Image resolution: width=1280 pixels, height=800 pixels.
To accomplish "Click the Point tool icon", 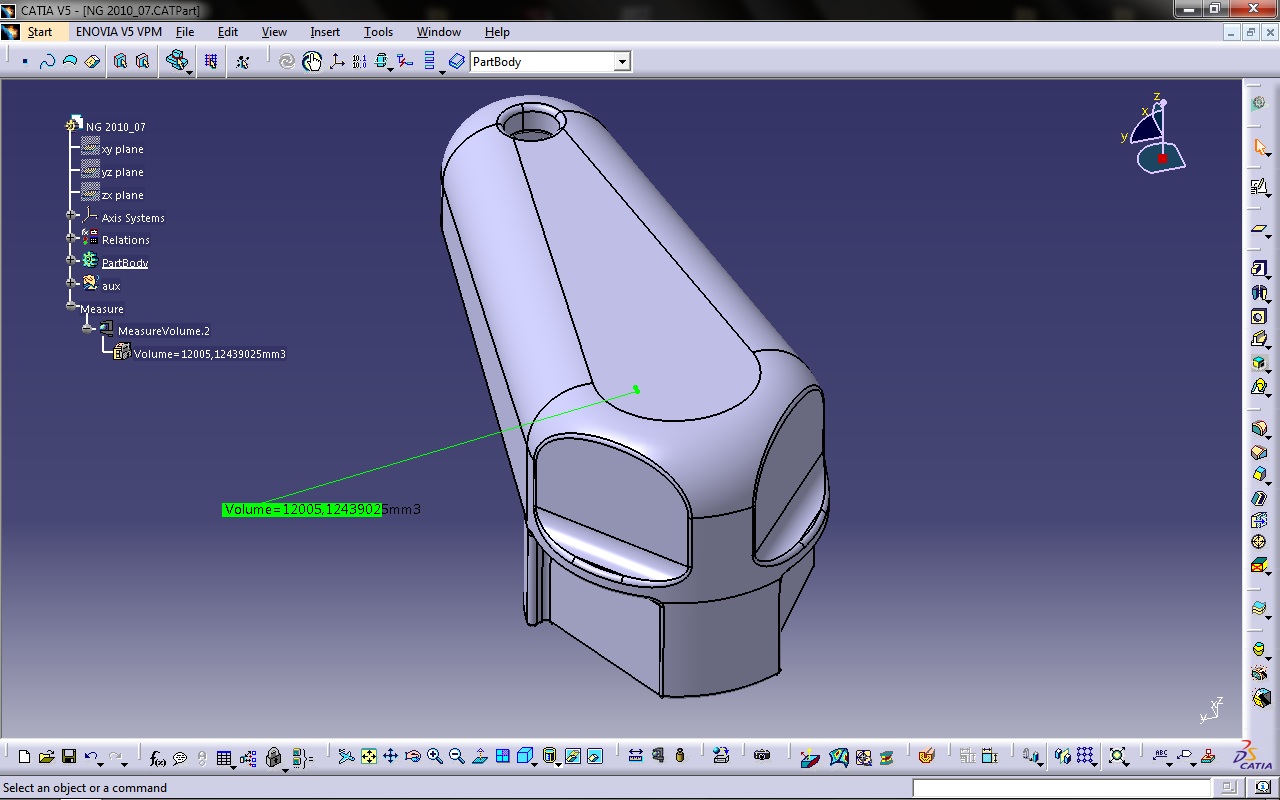I will pyautogui.click(x=25, y=61).
